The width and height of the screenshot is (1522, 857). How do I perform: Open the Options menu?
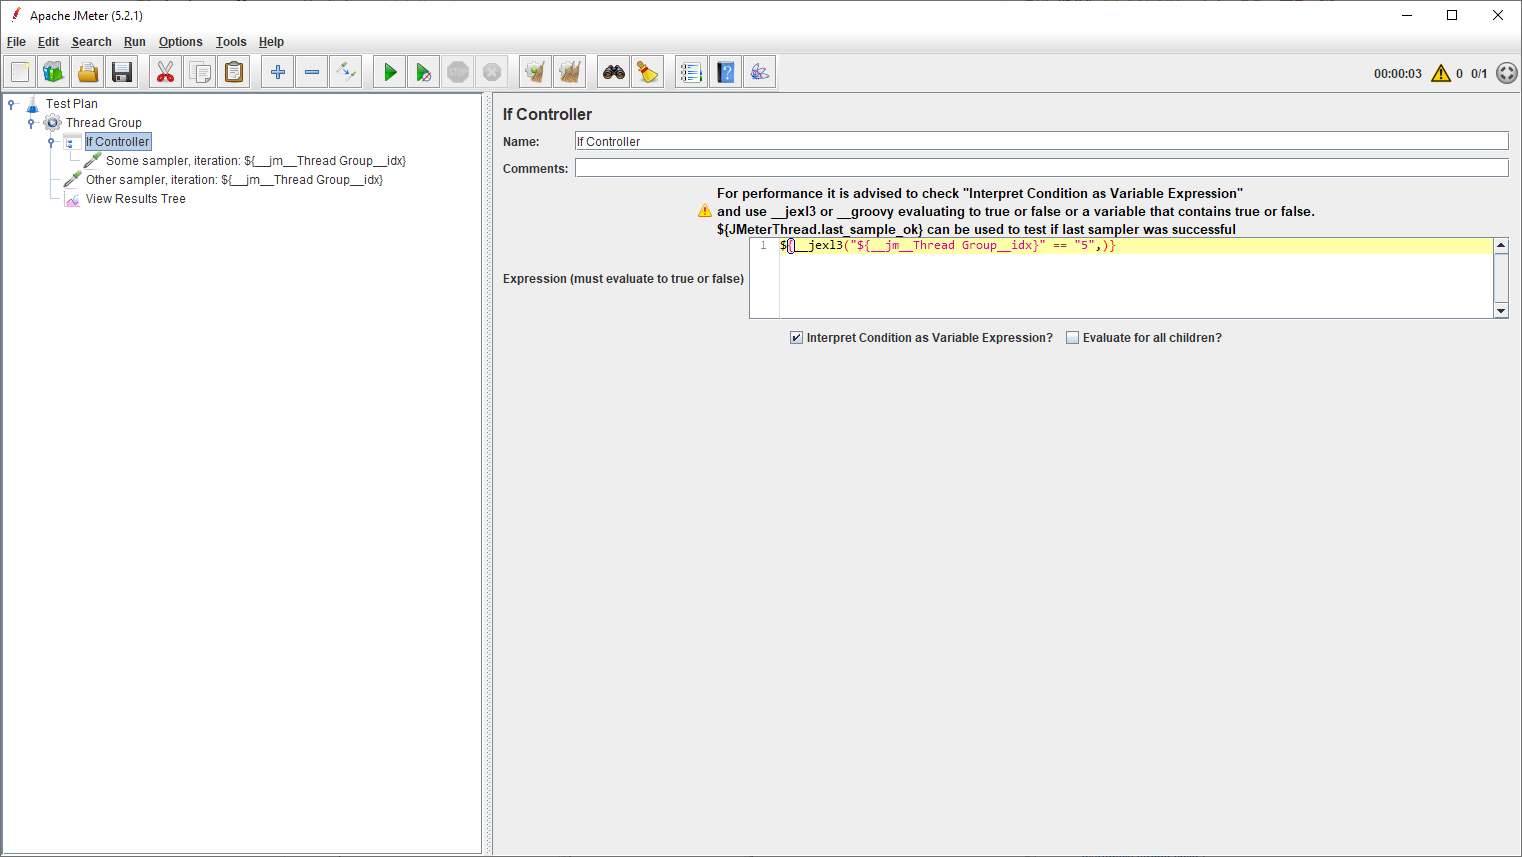(180, 42)
